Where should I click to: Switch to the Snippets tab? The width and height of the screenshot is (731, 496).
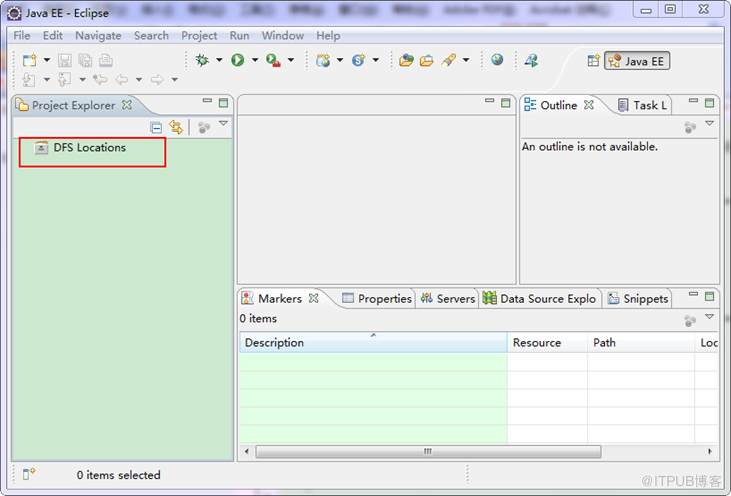[x=639, y=299]
